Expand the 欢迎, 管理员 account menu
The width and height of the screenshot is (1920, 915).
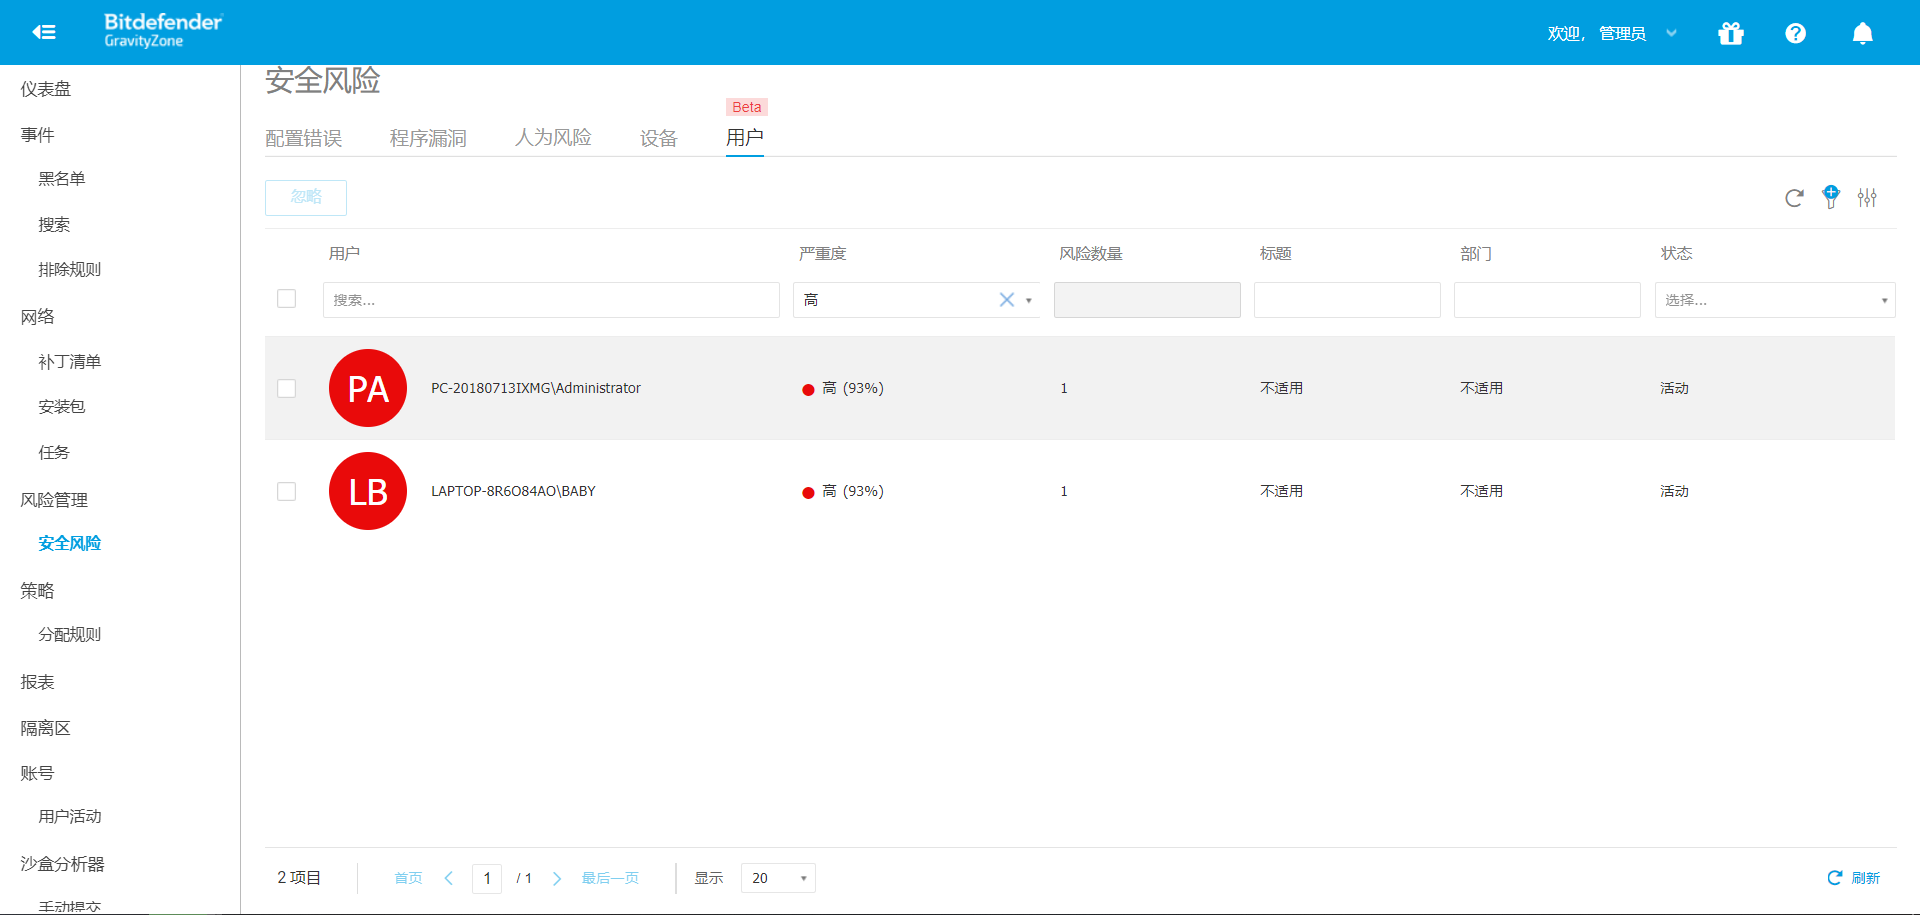point(1611,34)
